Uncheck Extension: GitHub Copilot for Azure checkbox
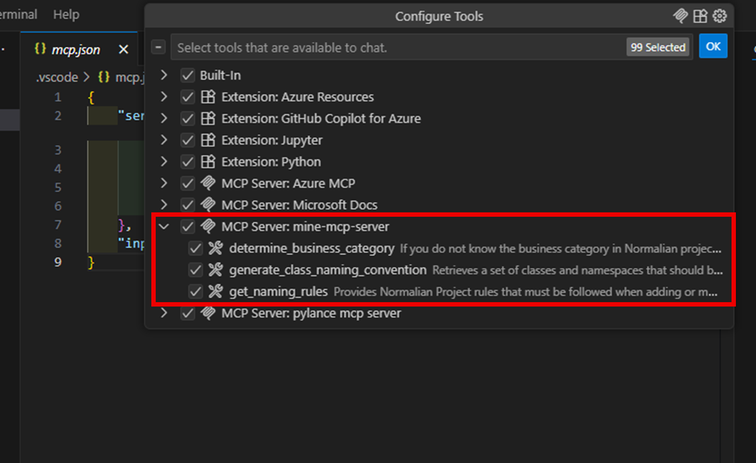 click(187, 119)
